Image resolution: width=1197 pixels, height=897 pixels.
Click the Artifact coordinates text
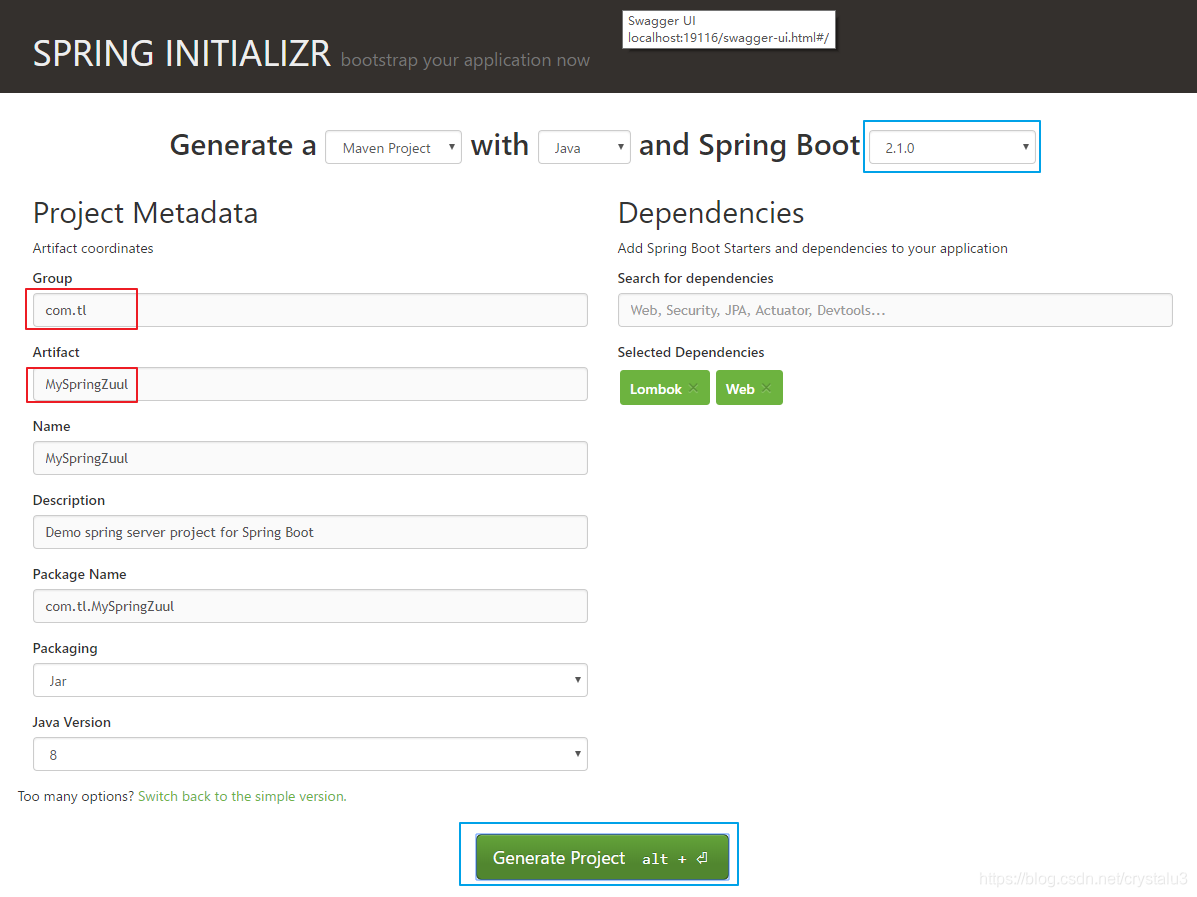pos(93,248)
